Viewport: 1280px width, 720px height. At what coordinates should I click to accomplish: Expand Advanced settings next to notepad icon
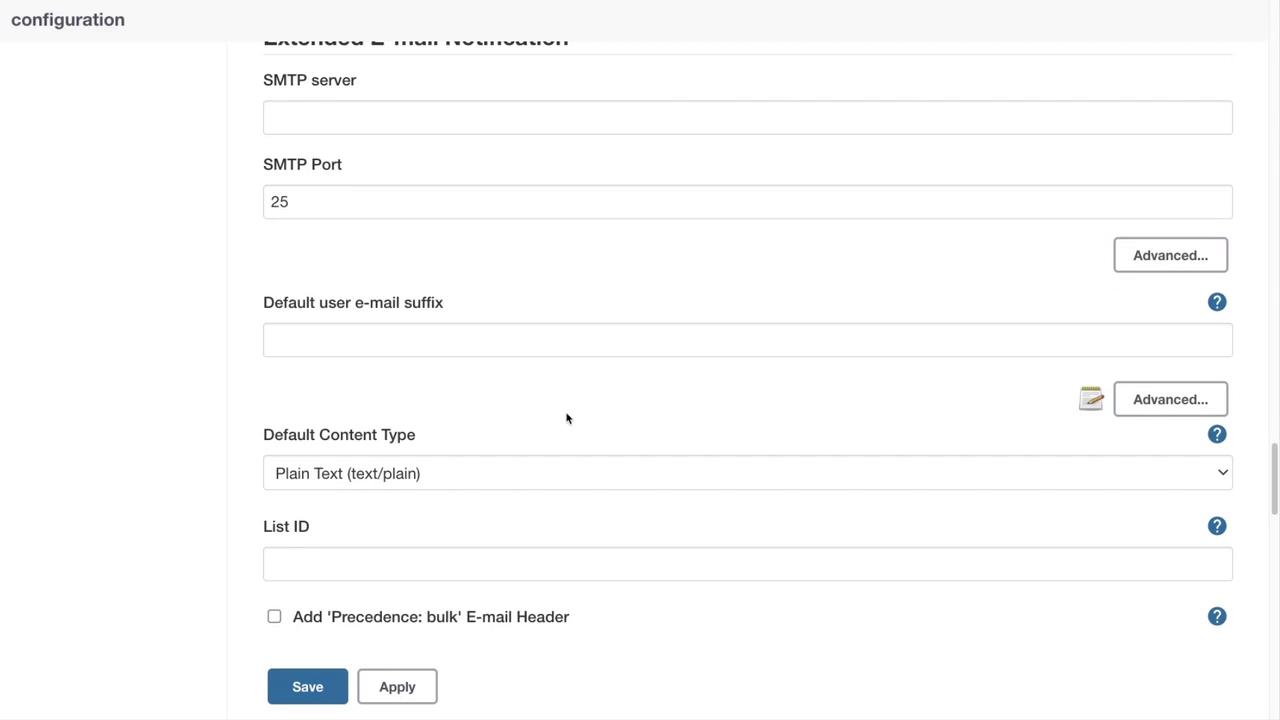tap(1170, 399)
